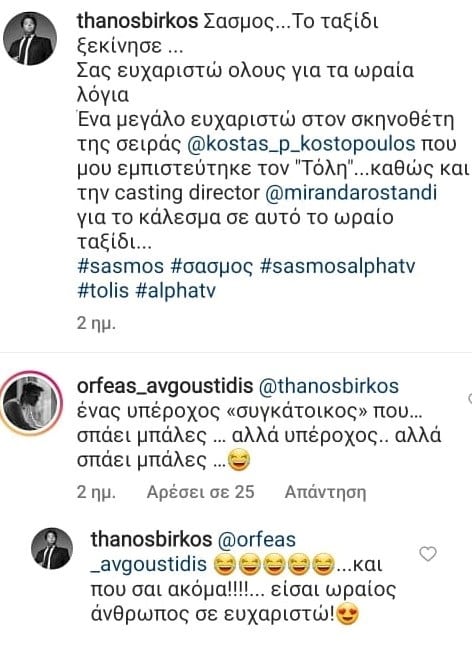
Task: Open thanosbirkos username in reply comment
Action: pos(151,539)
